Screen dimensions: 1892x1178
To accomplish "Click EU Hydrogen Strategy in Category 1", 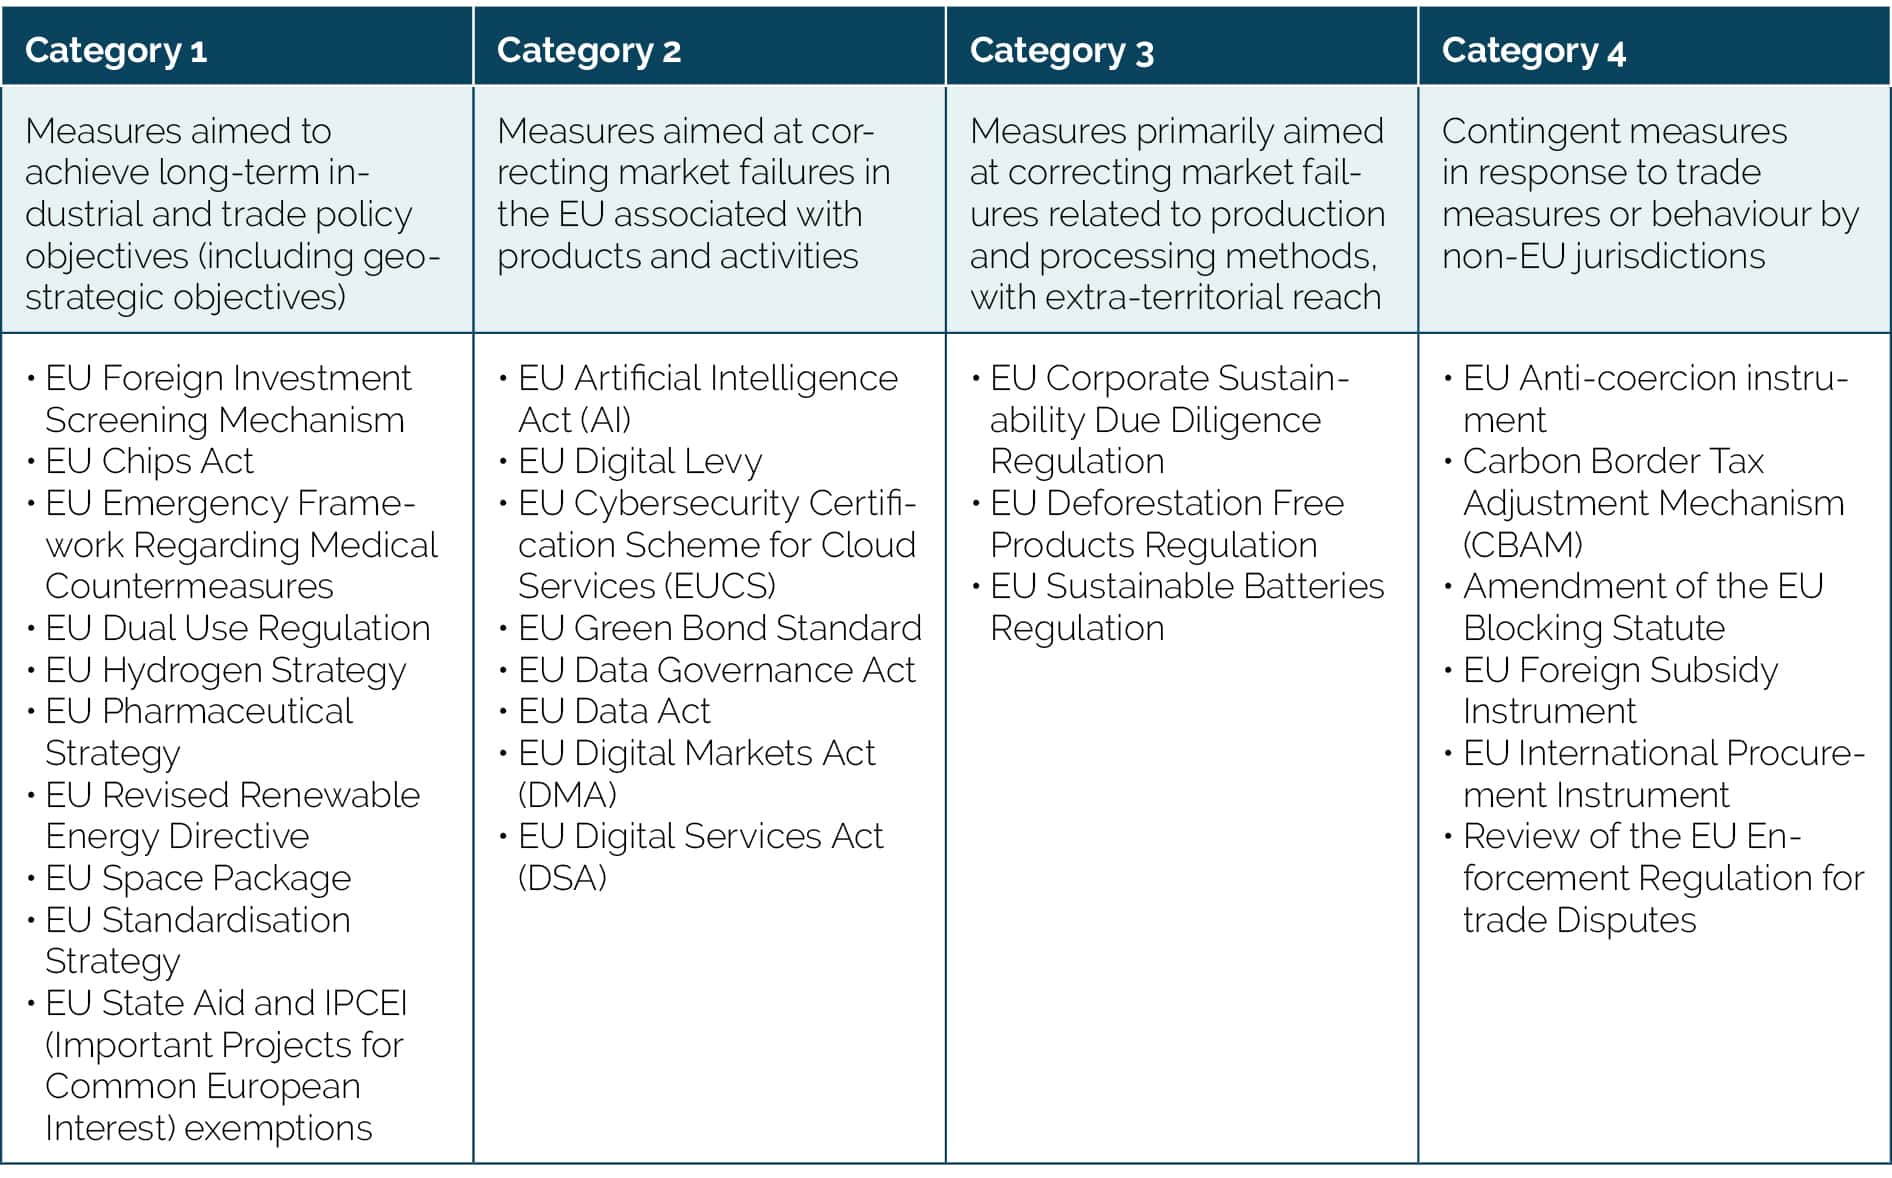I will (225, 670).
